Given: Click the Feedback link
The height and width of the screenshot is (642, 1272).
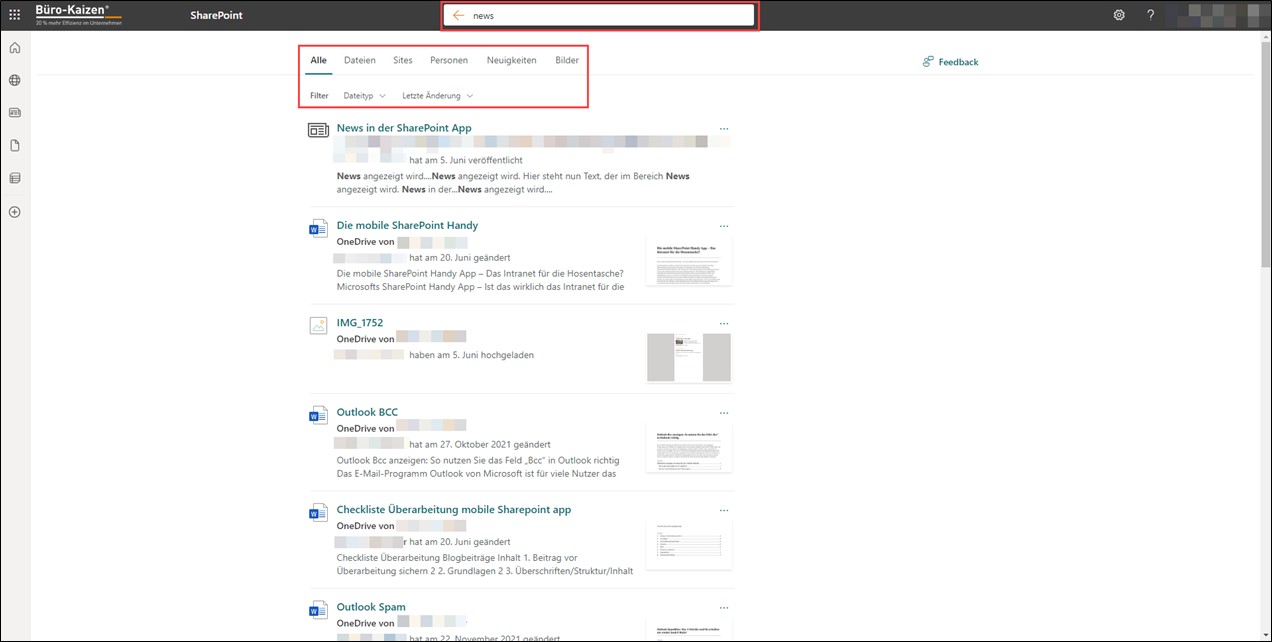Looking at the screenshot, I should coord(958,62).
